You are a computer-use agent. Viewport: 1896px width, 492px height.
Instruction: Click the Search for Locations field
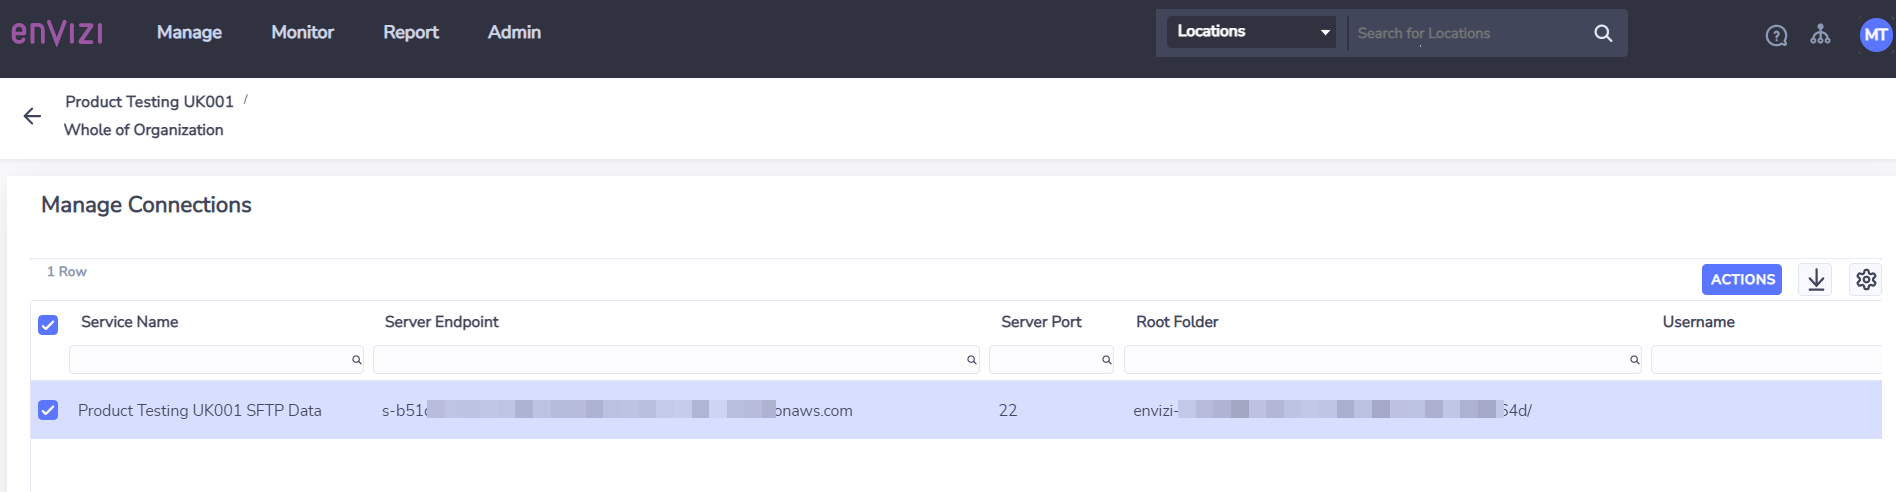tap(1470, 33)
